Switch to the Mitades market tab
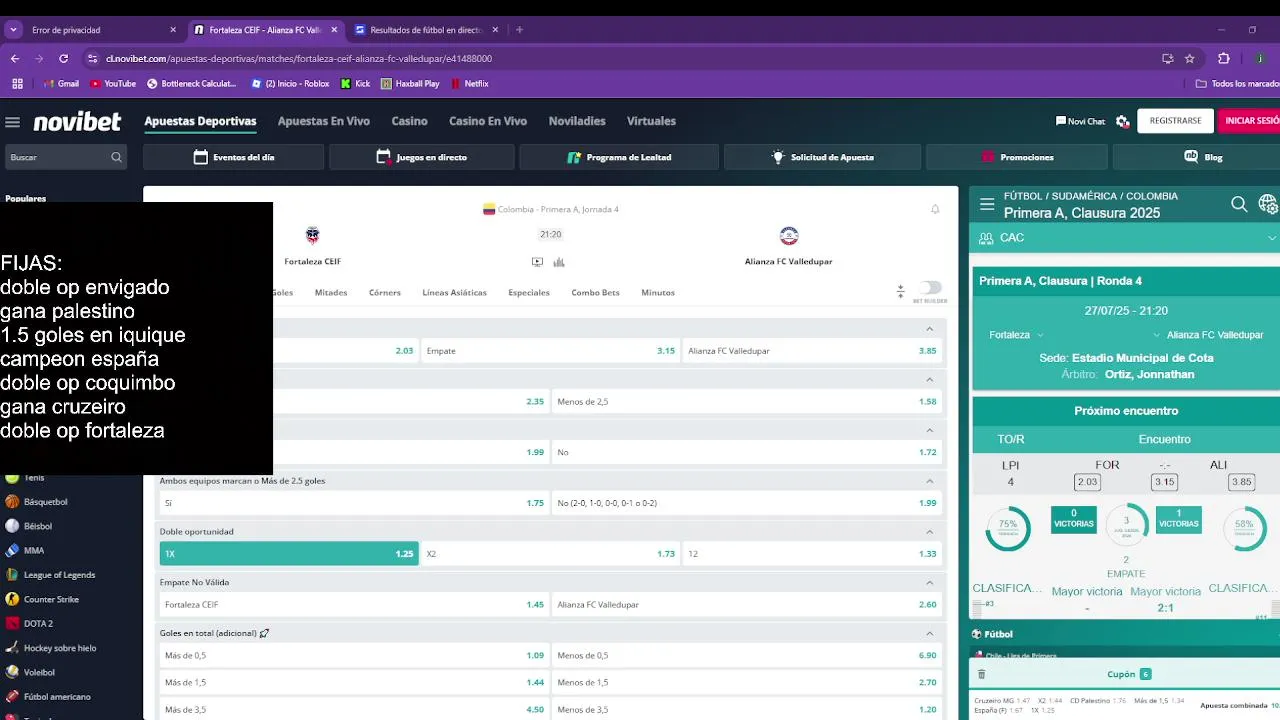The width and height of the screenshot is (1280, 720). (x=331, y=293)
